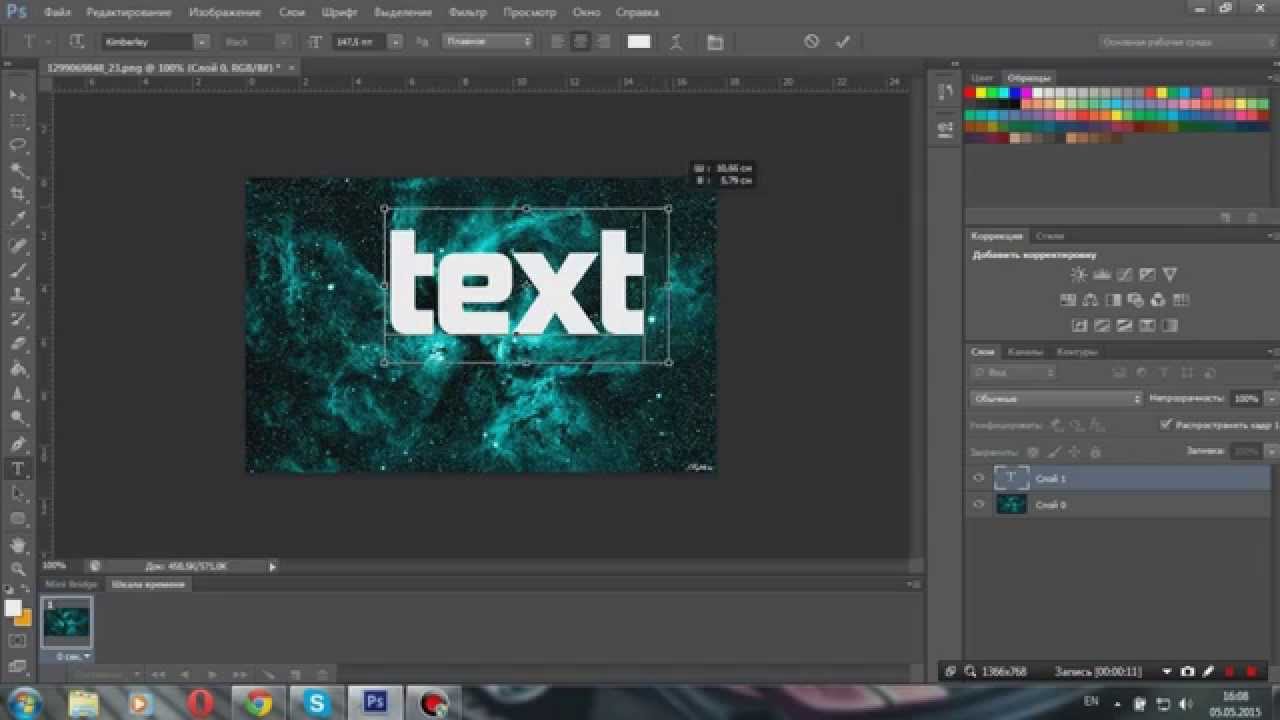This screenshot has width=1280, height=720.
Task: Select the Blur tool
Action: coord(18,394)
